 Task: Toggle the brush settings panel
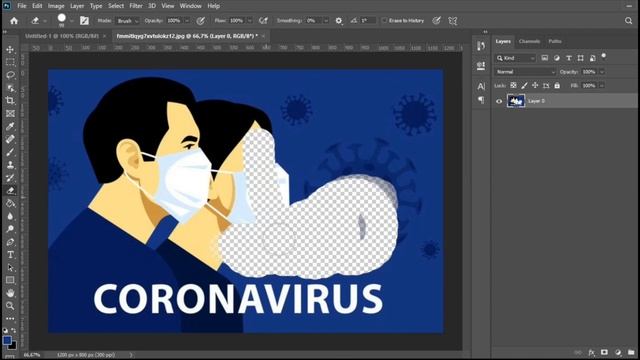84,20
